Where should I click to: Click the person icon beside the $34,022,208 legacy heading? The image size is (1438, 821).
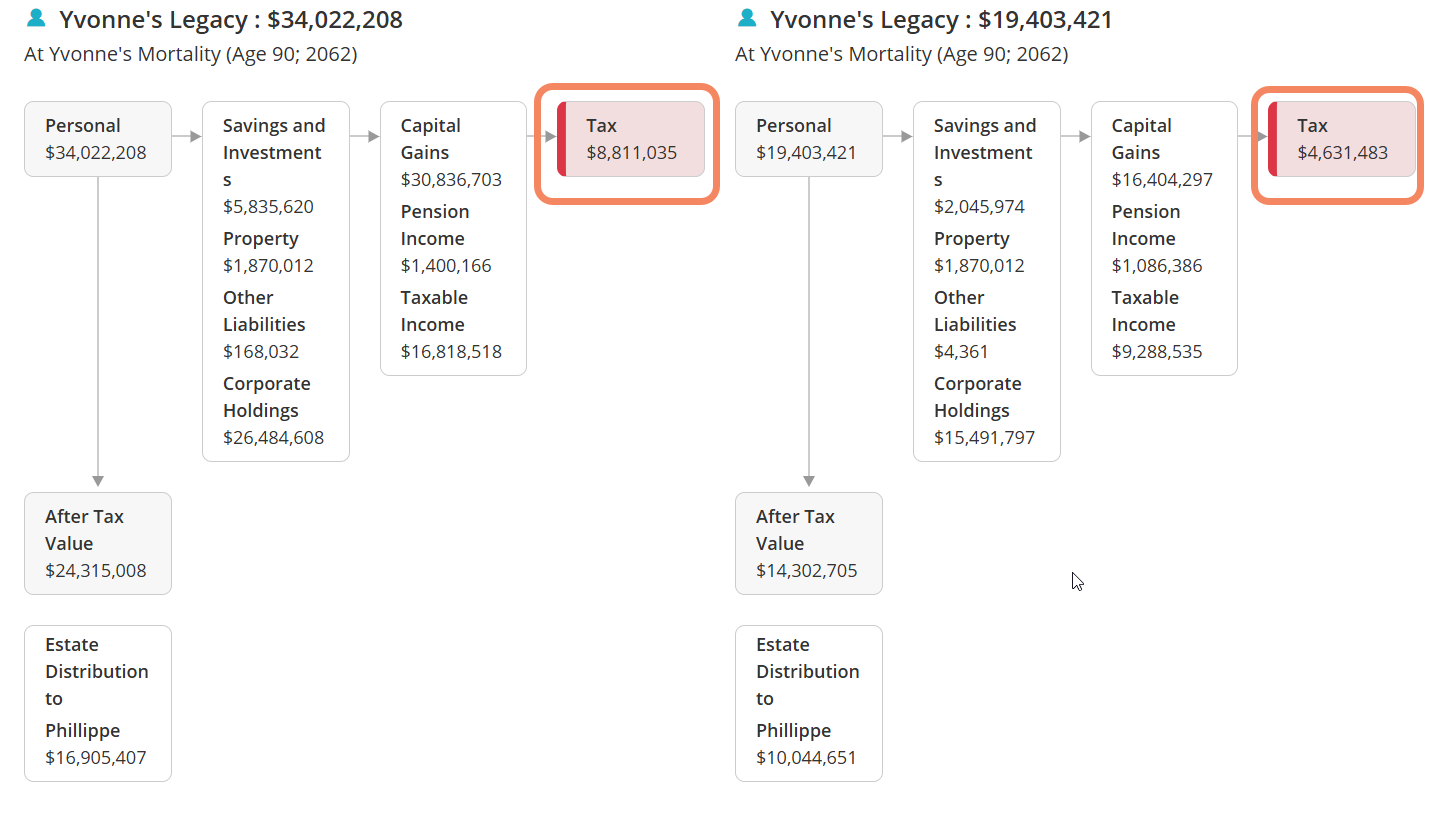(x=36, y=18)
